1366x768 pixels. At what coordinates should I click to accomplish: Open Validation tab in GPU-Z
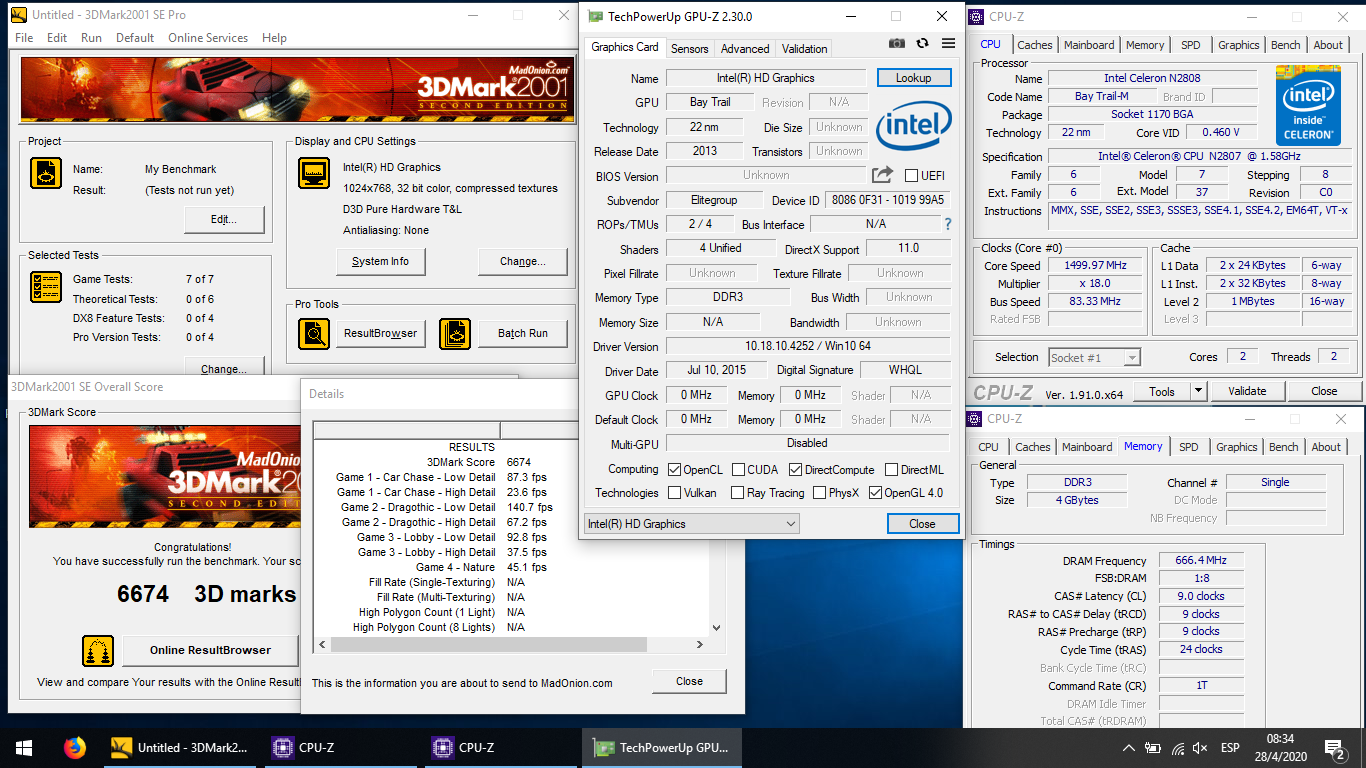(x=805, y=48)
